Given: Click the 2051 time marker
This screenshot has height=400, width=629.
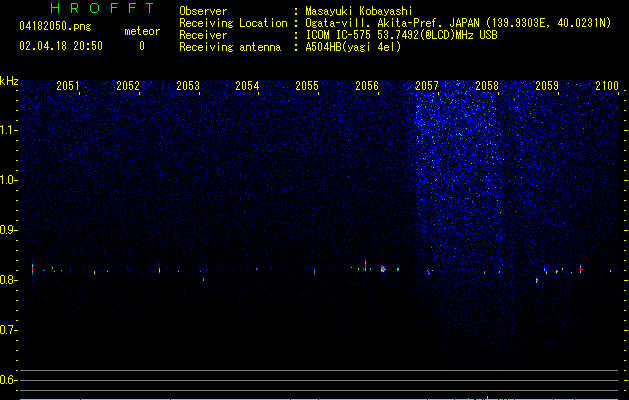Looking at the screenshot, I should point(67,85).
